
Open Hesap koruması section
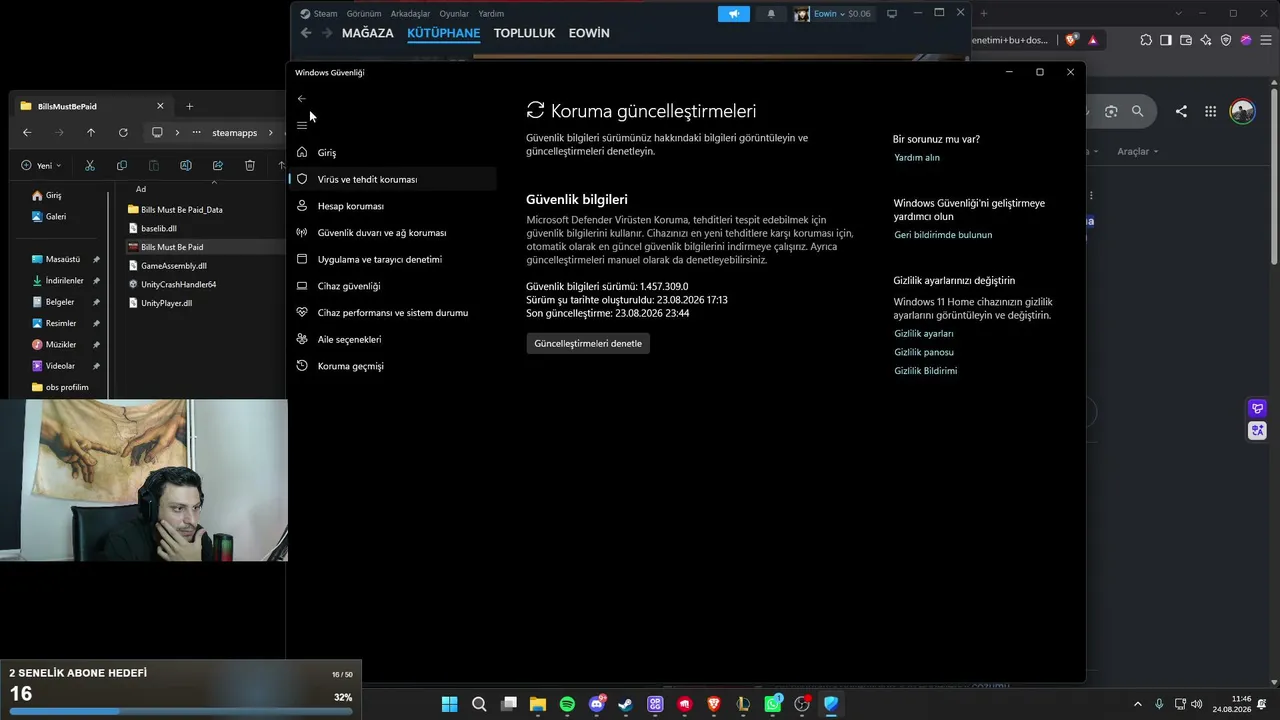click(x=392, y=206)
